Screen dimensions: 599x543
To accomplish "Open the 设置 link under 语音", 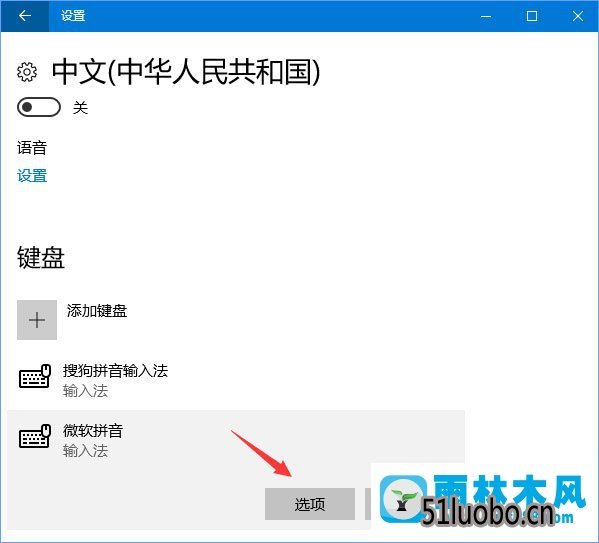I will 32,176.
